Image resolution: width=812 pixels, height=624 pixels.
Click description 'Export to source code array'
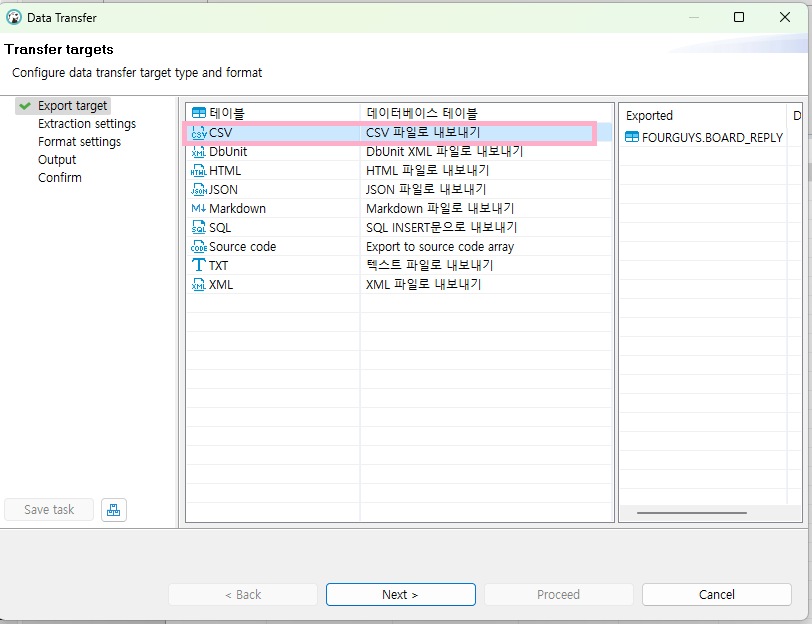point(440,247)
